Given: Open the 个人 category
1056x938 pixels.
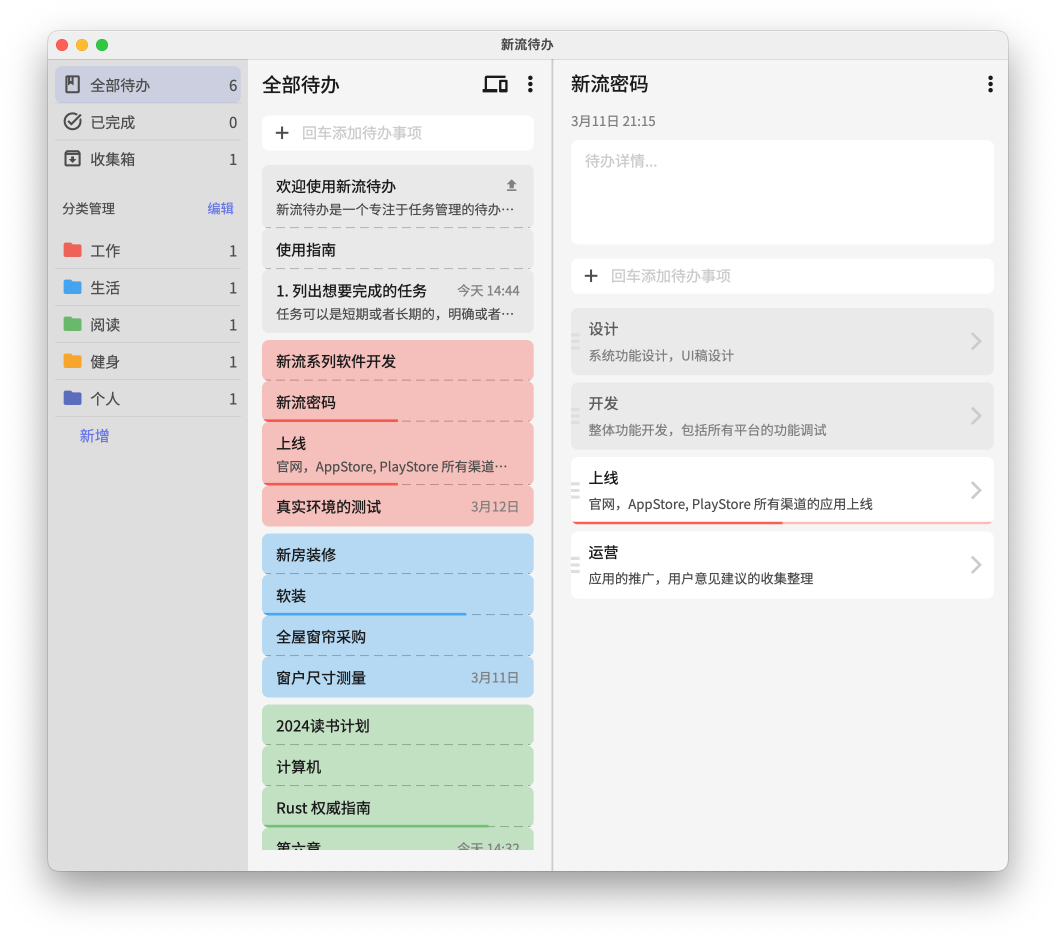Looking at the screenshot, I should pos(147,399).
